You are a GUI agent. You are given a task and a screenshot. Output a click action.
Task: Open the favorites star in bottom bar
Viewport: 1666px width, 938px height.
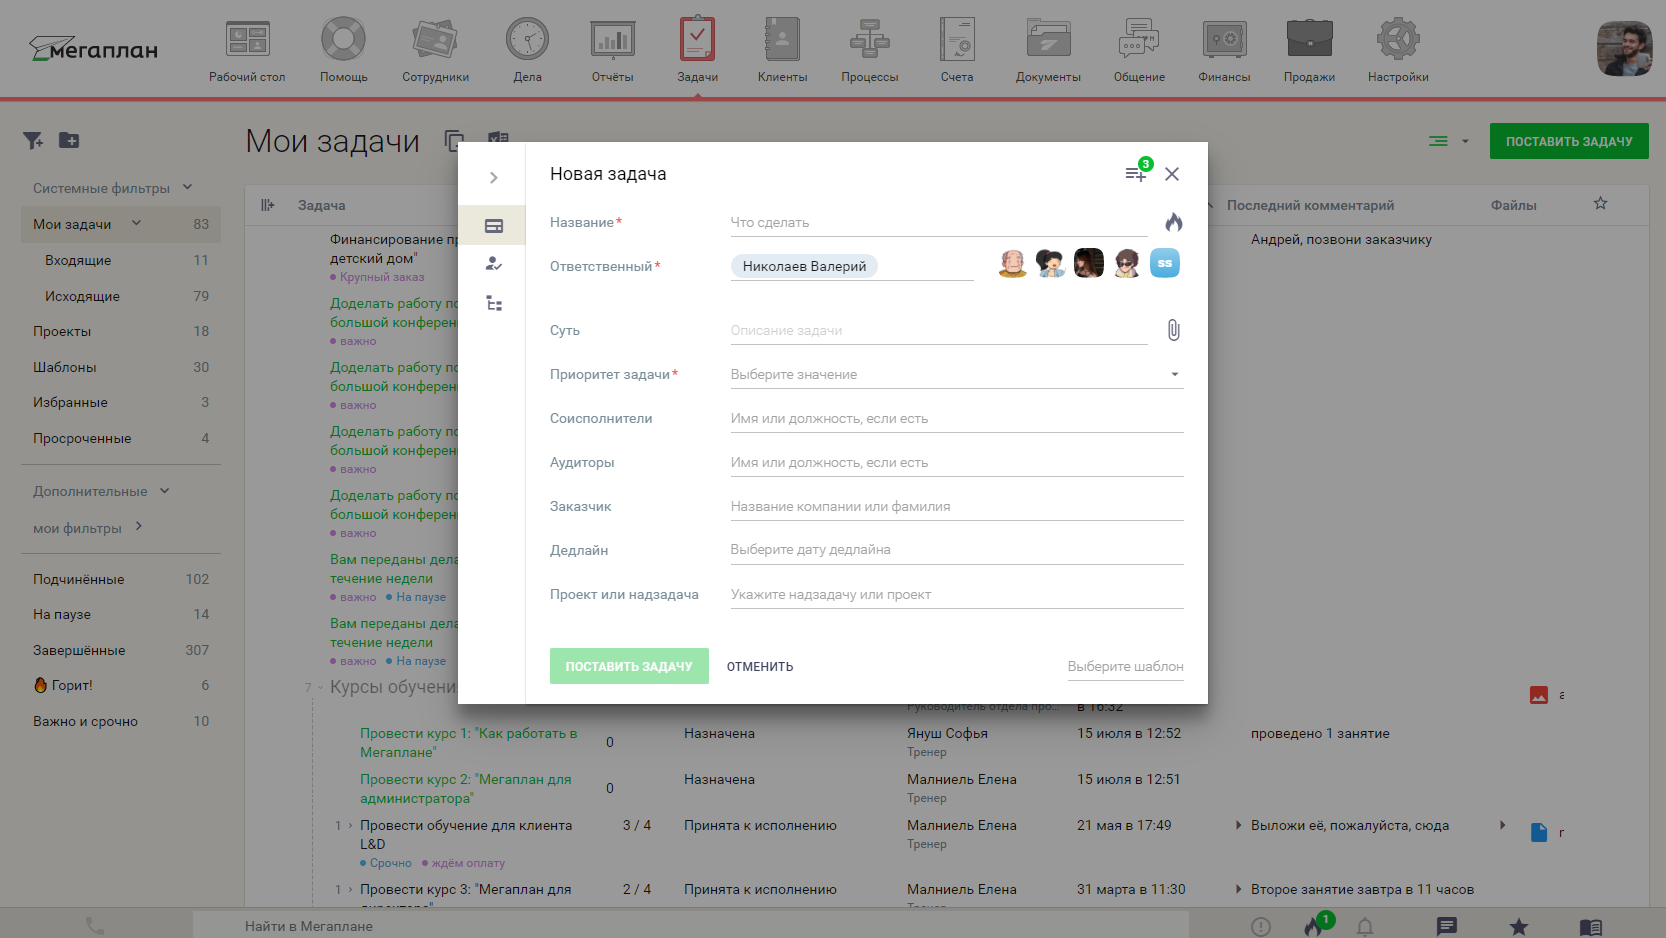pyautogui.click(x=1519, y=926)
